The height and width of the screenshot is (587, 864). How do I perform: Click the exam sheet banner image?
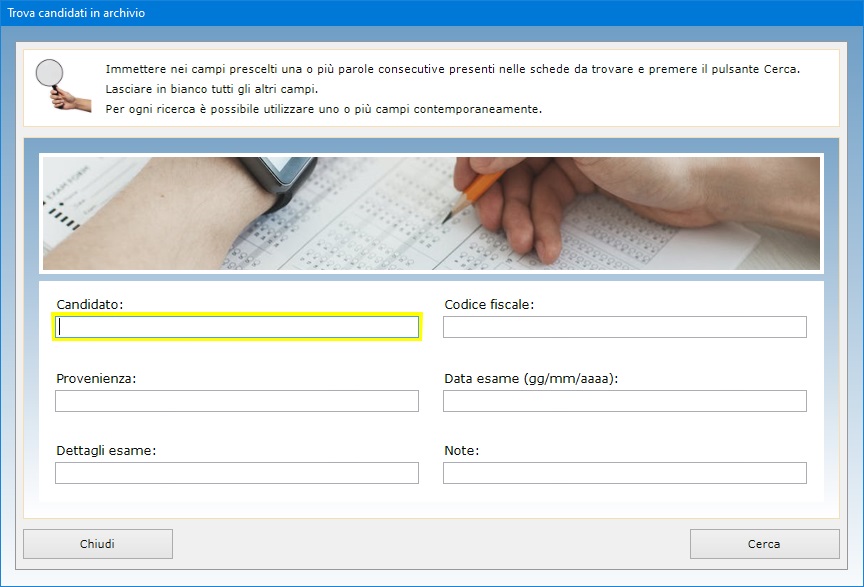(x=431, y=213)
